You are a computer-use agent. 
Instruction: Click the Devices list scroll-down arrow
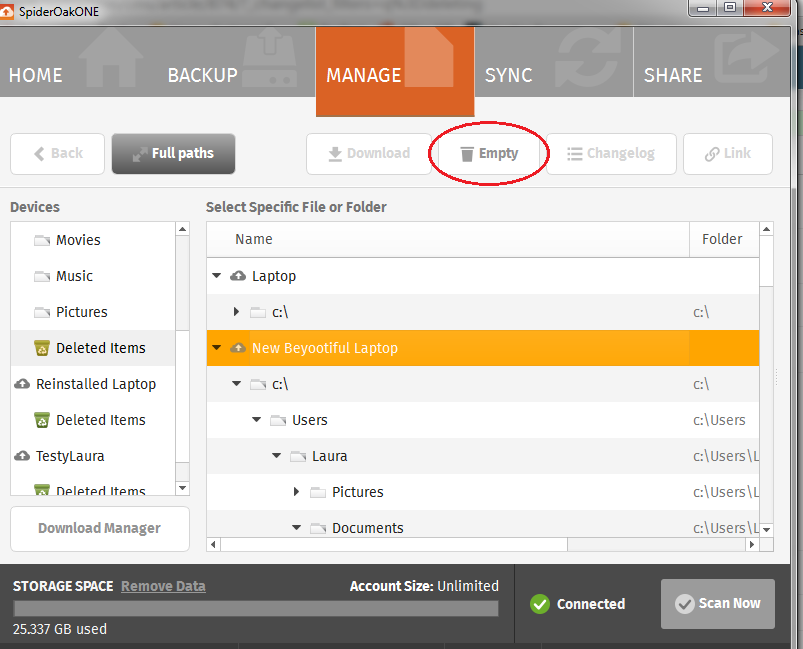click(182, 488)
